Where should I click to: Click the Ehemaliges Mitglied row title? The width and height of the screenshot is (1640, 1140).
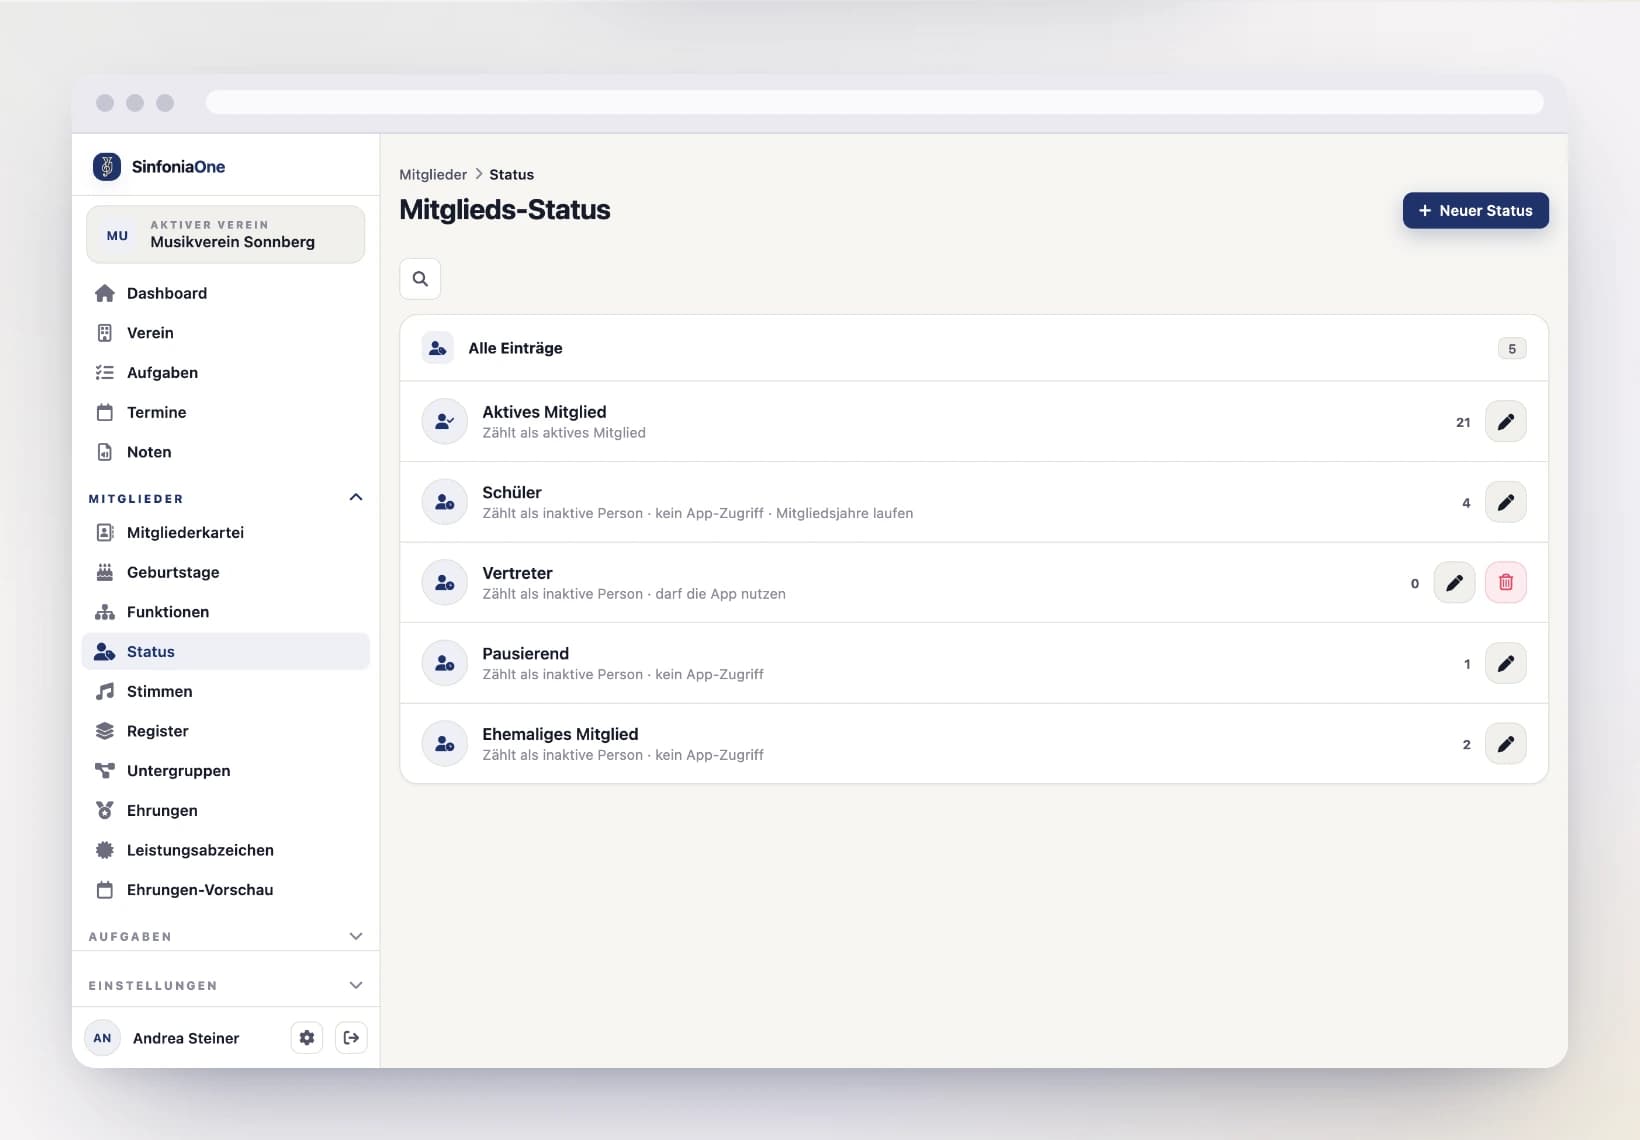point(560,734)
